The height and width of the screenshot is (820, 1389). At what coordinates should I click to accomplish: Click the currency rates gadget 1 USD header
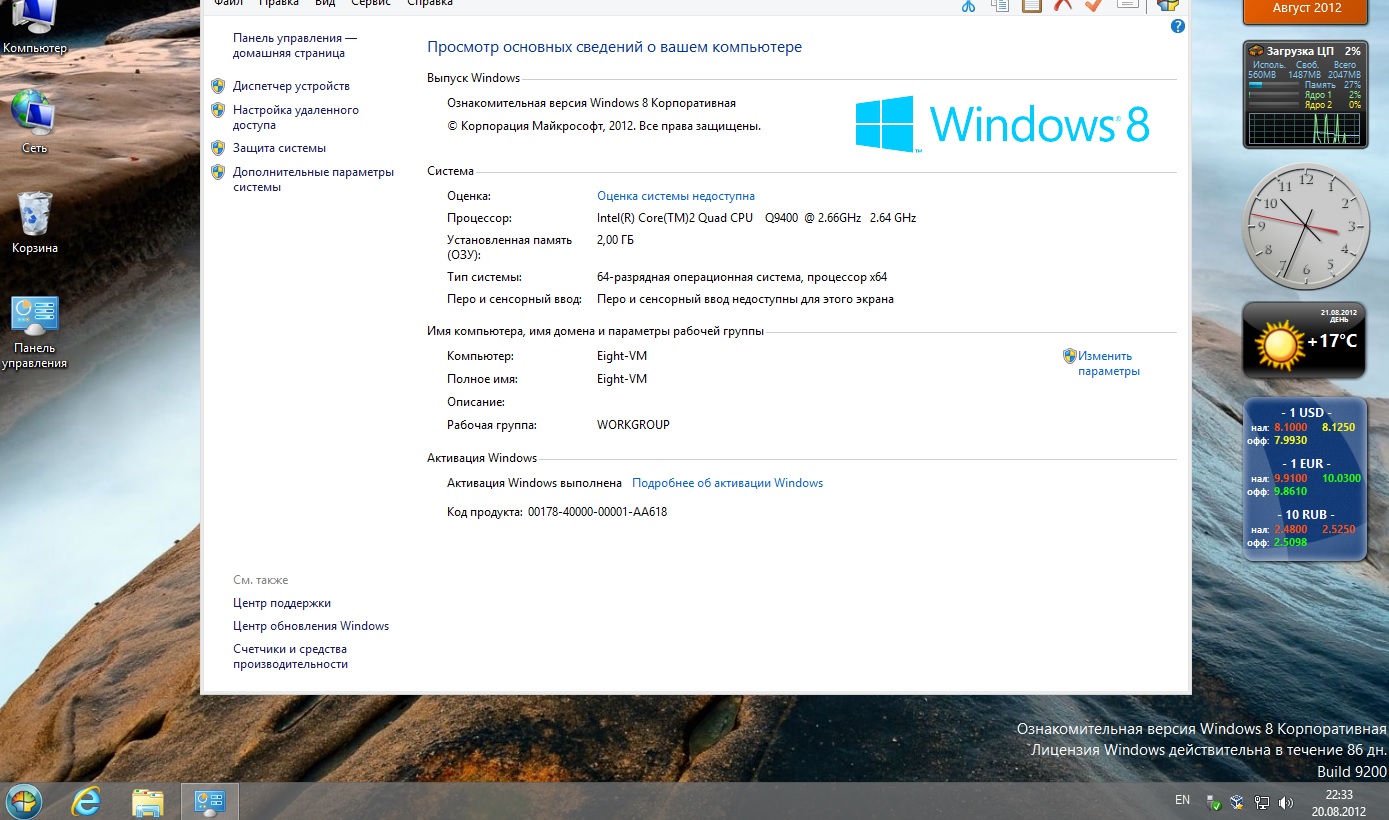click(x=1305, y=413)
